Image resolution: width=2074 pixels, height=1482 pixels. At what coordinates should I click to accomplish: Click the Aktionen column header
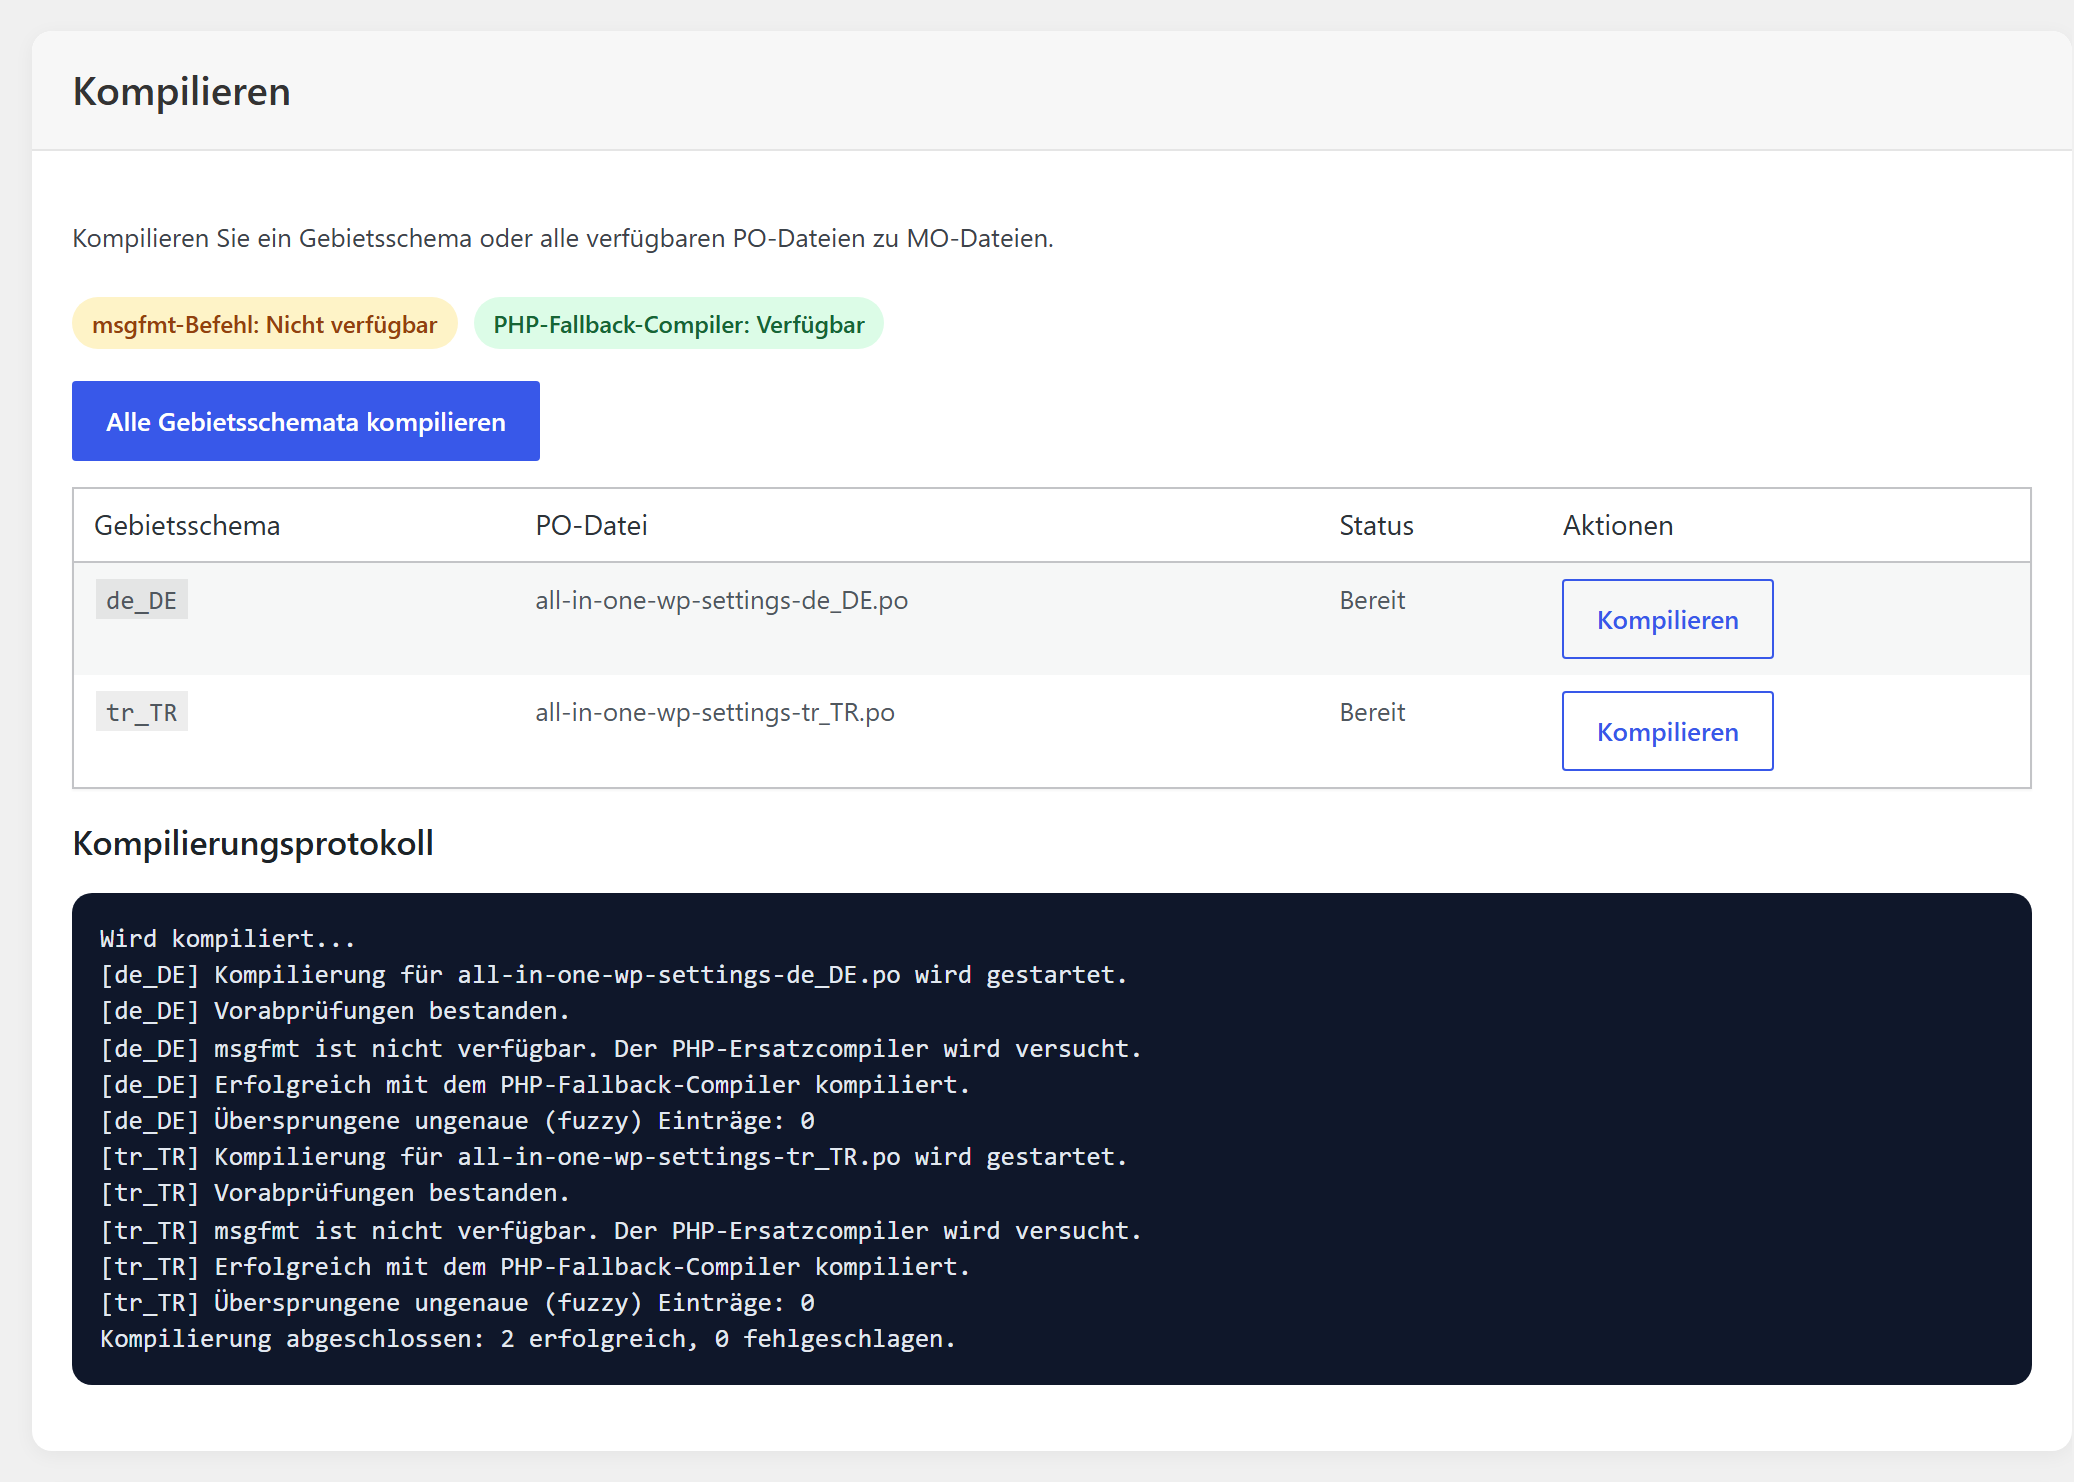1617,525
